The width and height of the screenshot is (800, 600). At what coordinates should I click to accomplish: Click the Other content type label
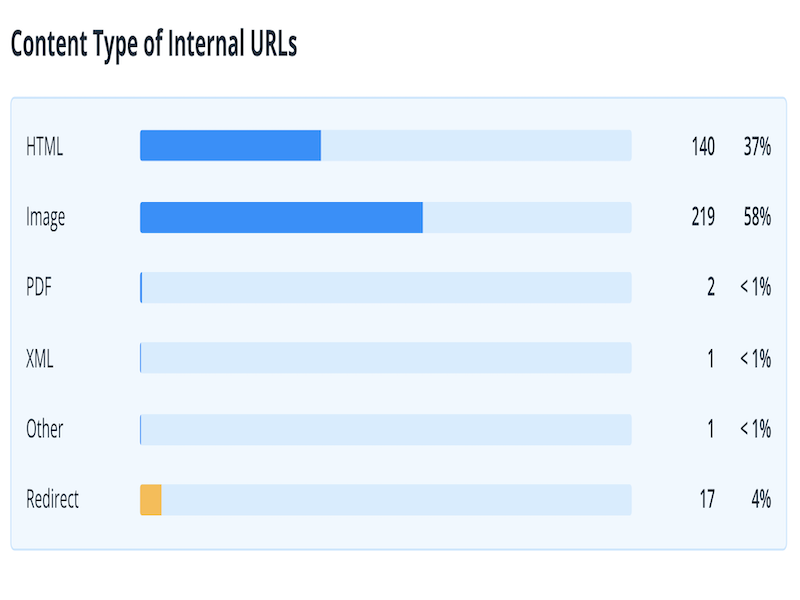[45, 429]
